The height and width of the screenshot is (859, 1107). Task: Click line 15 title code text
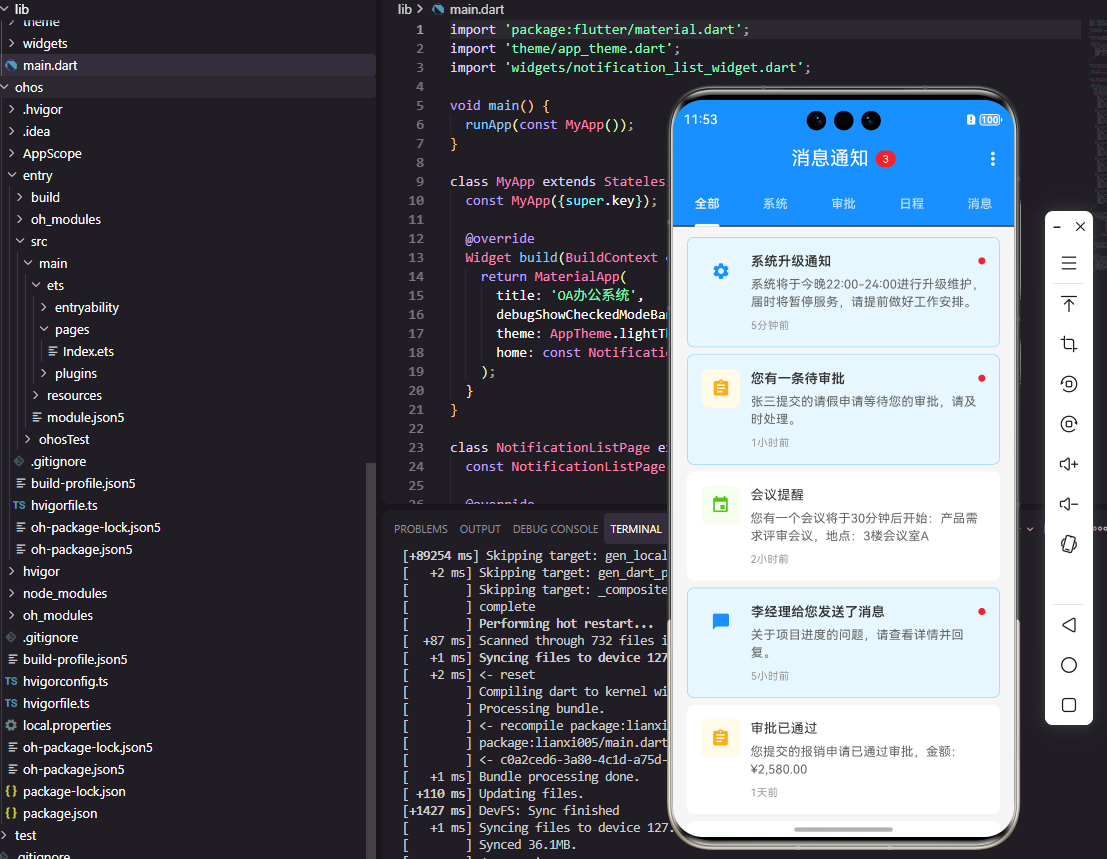[569, 295]
